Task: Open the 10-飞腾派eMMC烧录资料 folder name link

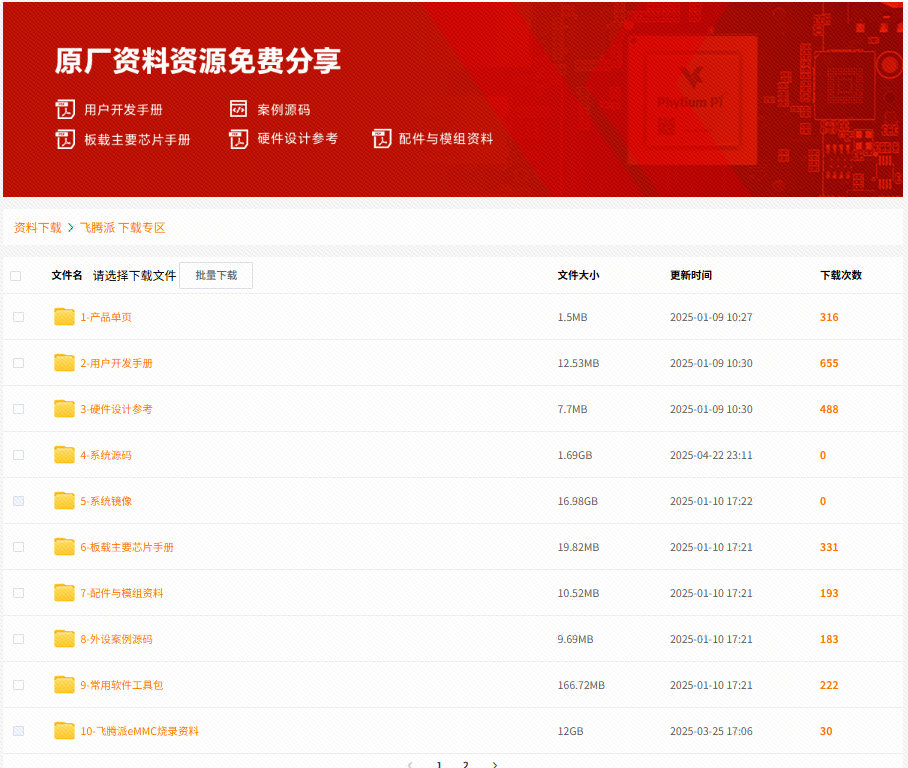Action: tap(140, 732)
